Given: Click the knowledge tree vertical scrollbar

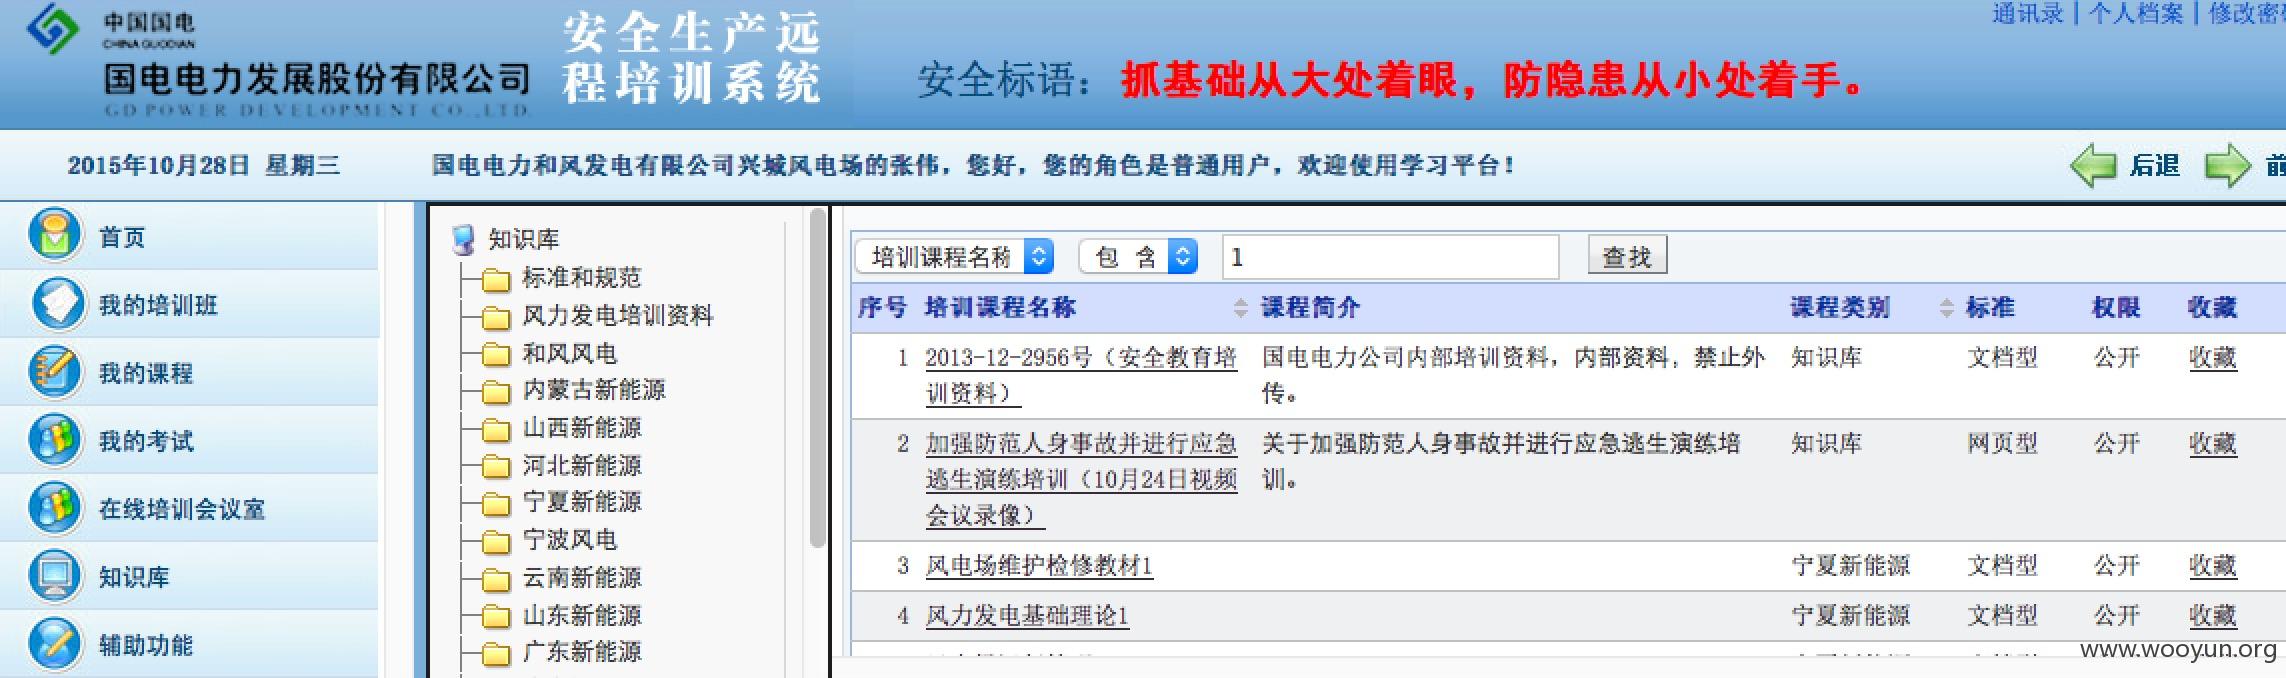Looking at the screenshot, I should pos(818,380).
